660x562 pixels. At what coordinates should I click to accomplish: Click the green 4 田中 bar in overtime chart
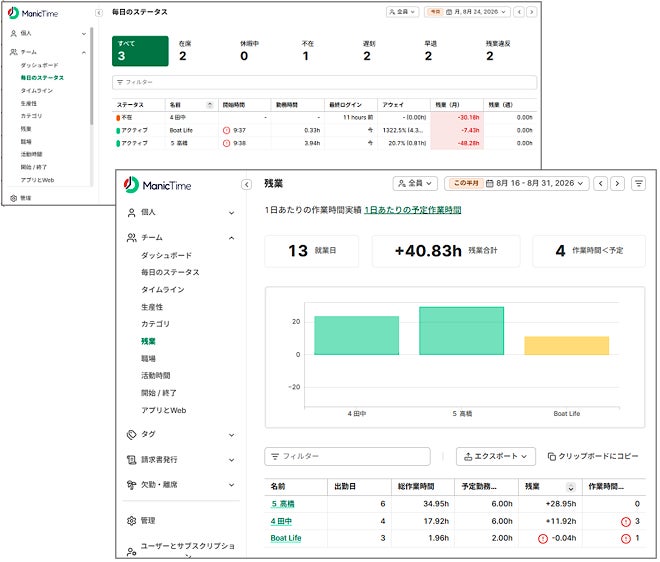tap(357, 336)
